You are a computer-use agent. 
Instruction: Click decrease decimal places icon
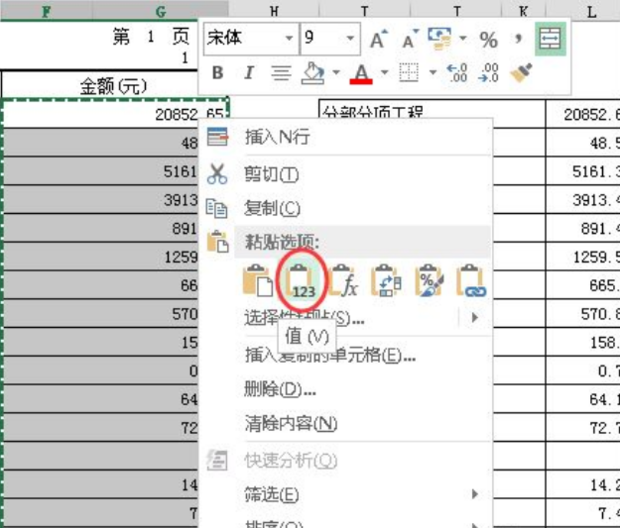pyautogui.click(x=488, y=73)
